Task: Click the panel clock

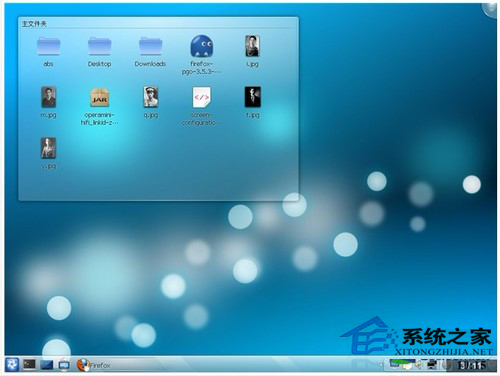Action: (471, 365)
